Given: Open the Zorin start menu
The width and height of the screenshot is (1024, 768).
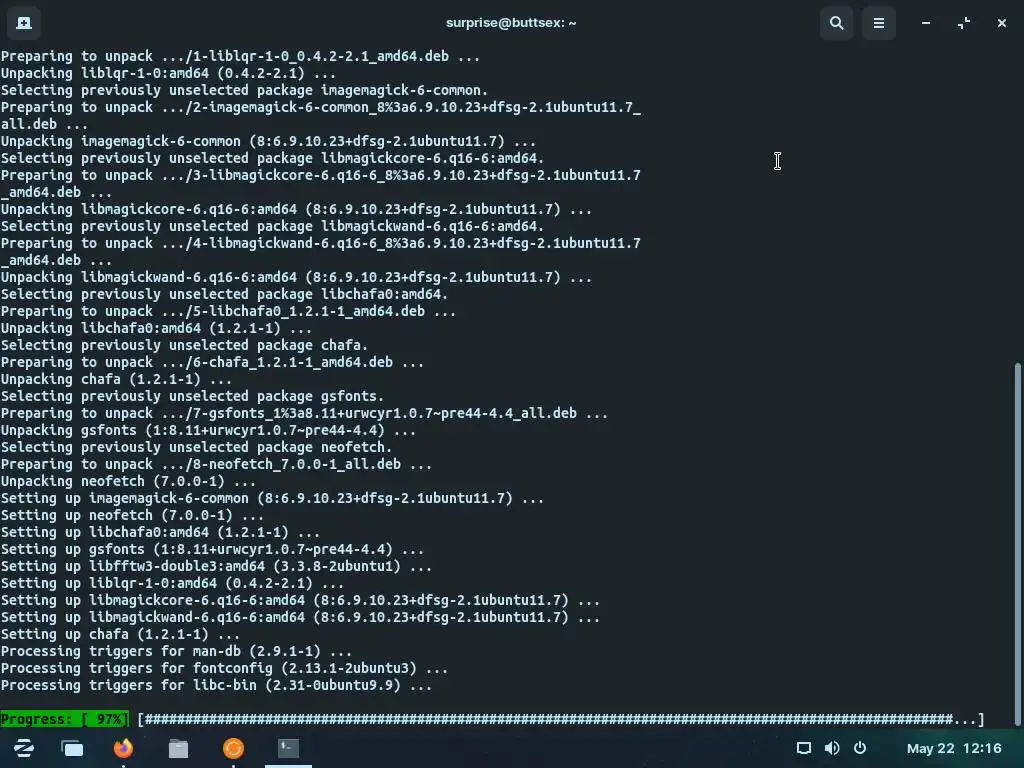Looking at the screenshot, I should [24, 748].
